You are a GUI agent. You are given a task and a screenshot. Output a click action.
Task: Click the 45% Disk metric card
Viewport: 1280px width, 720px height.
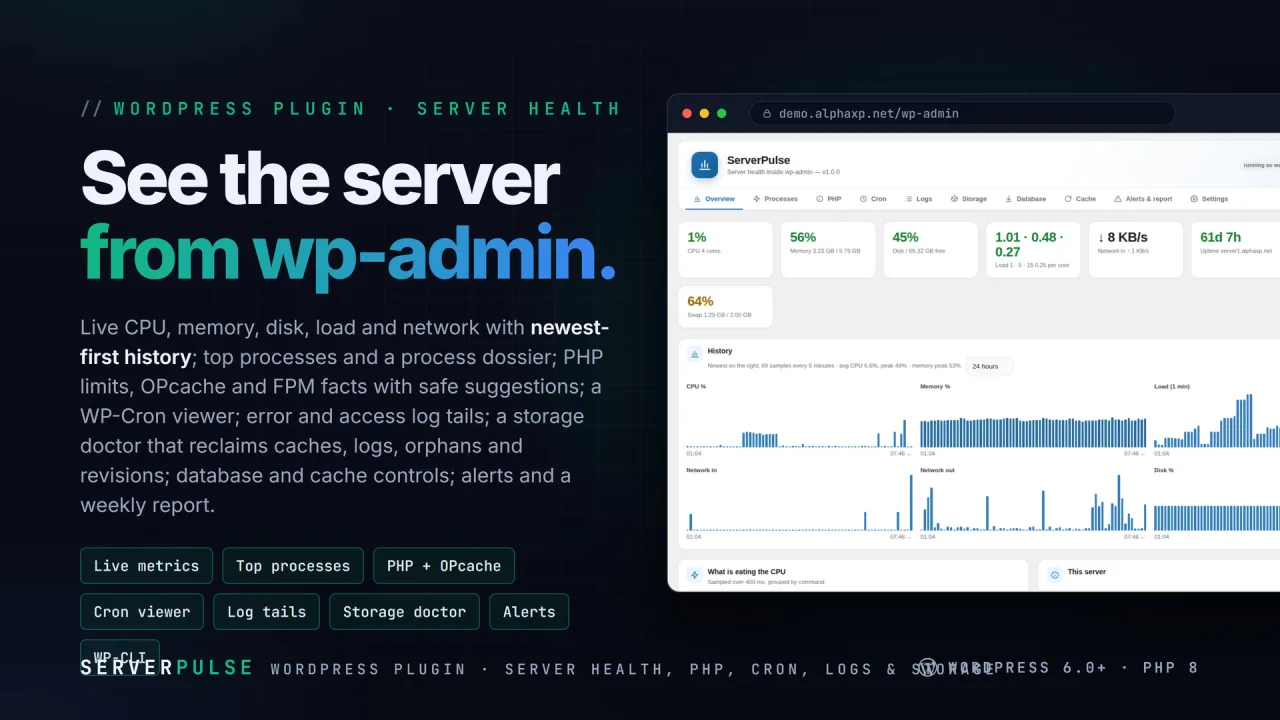930,250
